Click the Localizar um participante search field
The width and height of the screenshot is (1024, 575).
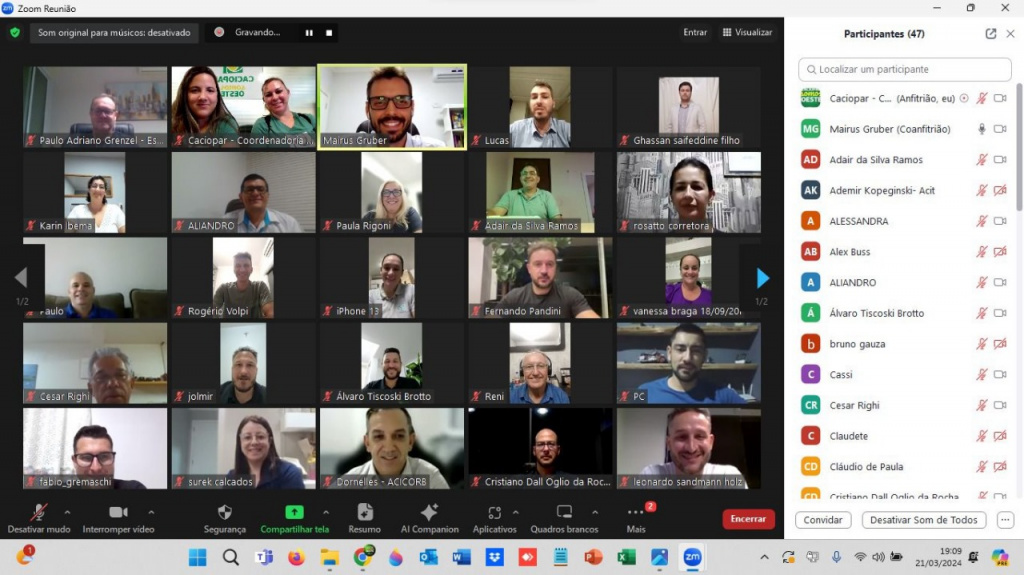905,69
